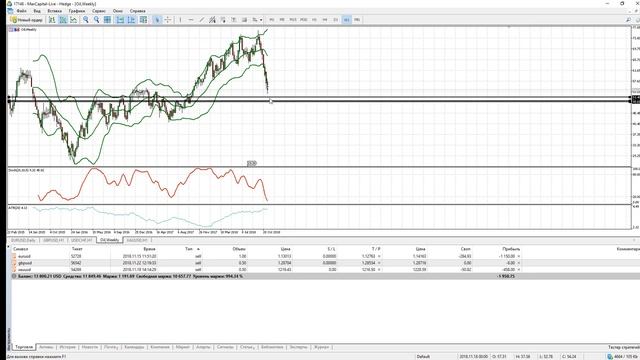Open the Вид menu
This screenshot has width=640, height=360.
(x=37, y=11)
